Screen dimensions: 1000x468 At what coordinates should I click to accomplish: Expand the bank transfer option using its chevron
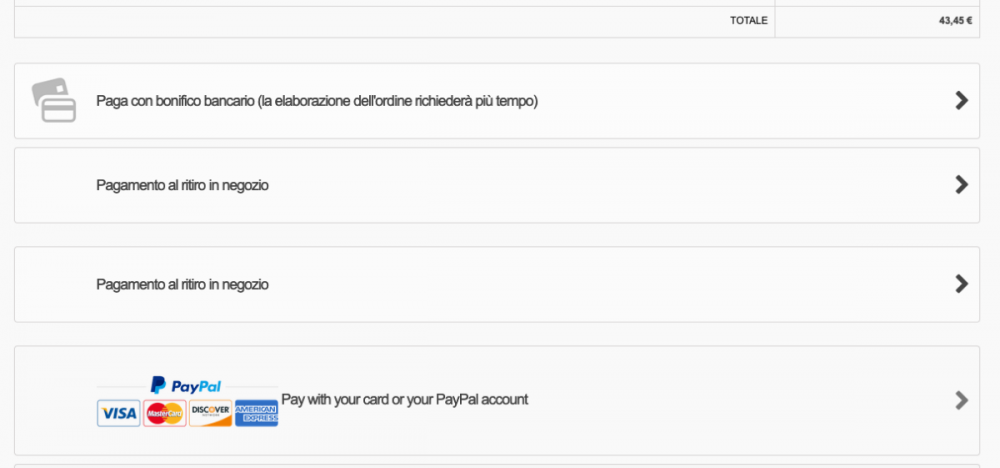coord(961,100)
